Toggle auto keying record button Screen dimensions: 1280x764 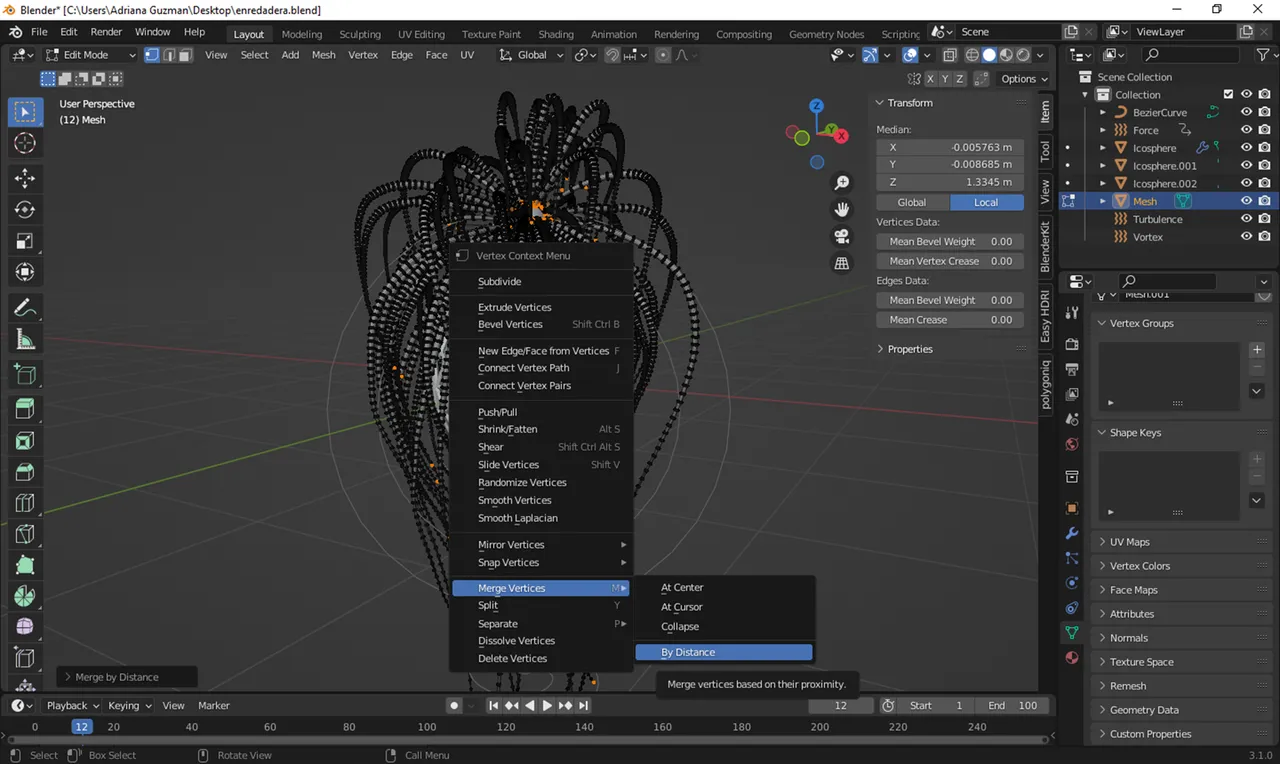coord(454,705)
